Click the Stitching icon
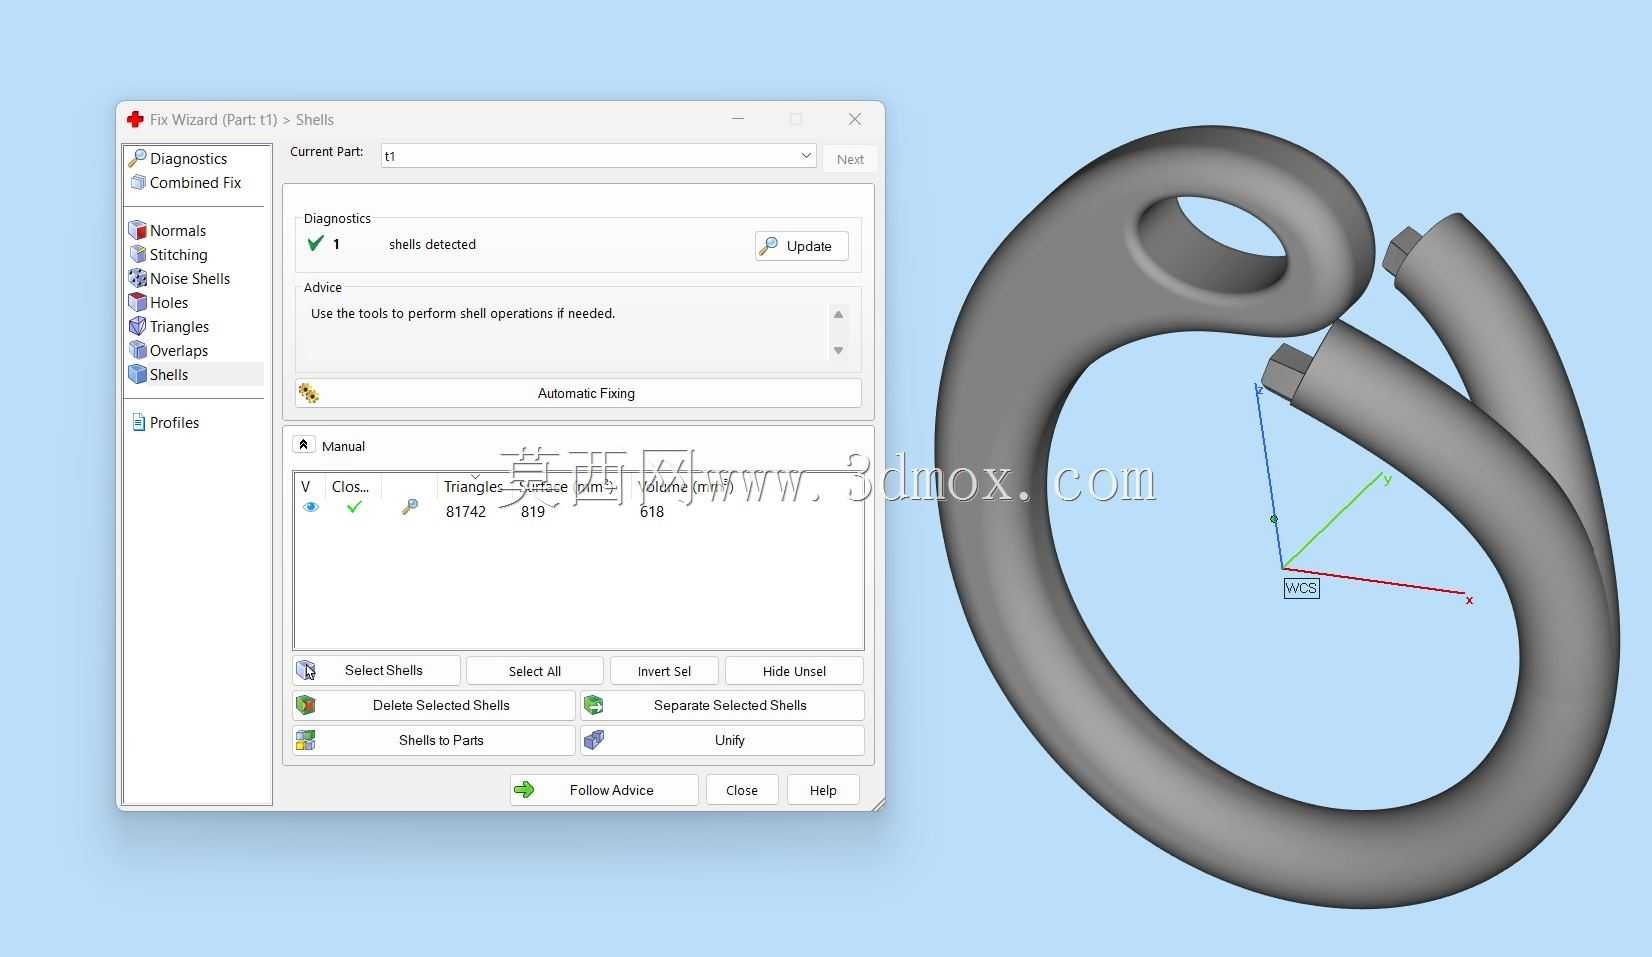 tap(138, 255)
